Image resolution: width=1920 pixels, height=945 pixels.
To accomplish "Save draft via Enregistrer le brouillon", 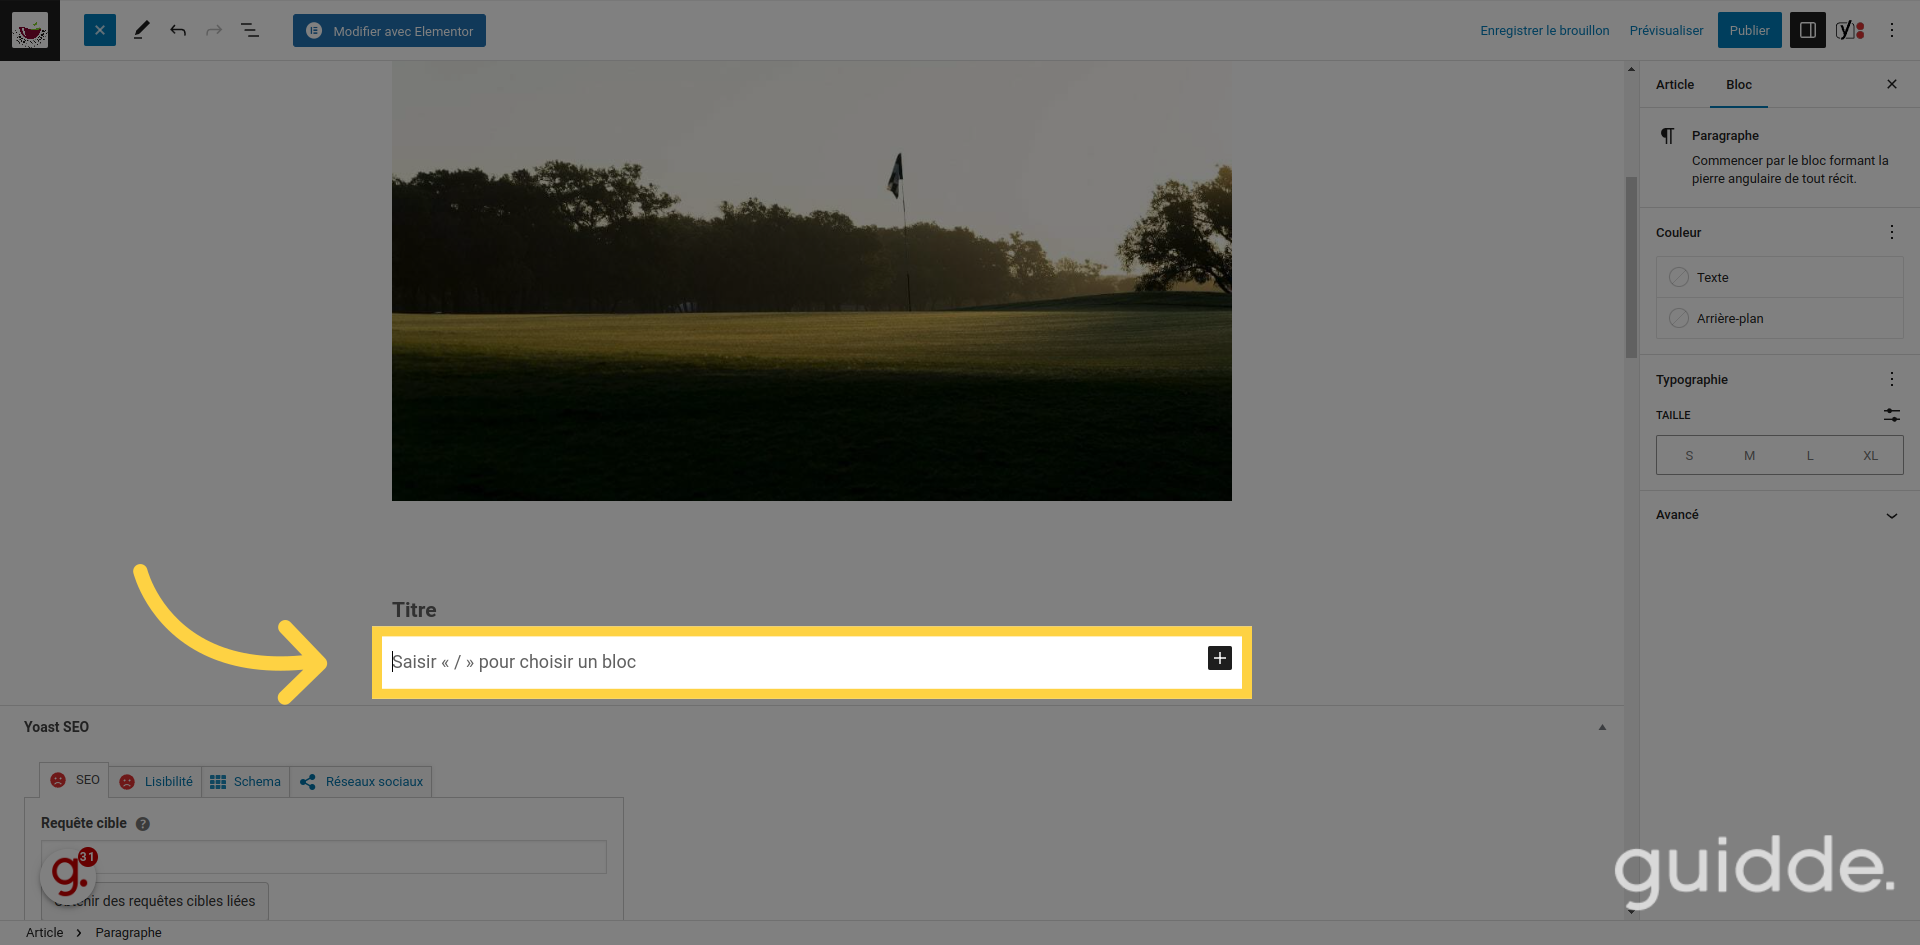I will (1545, 31).
